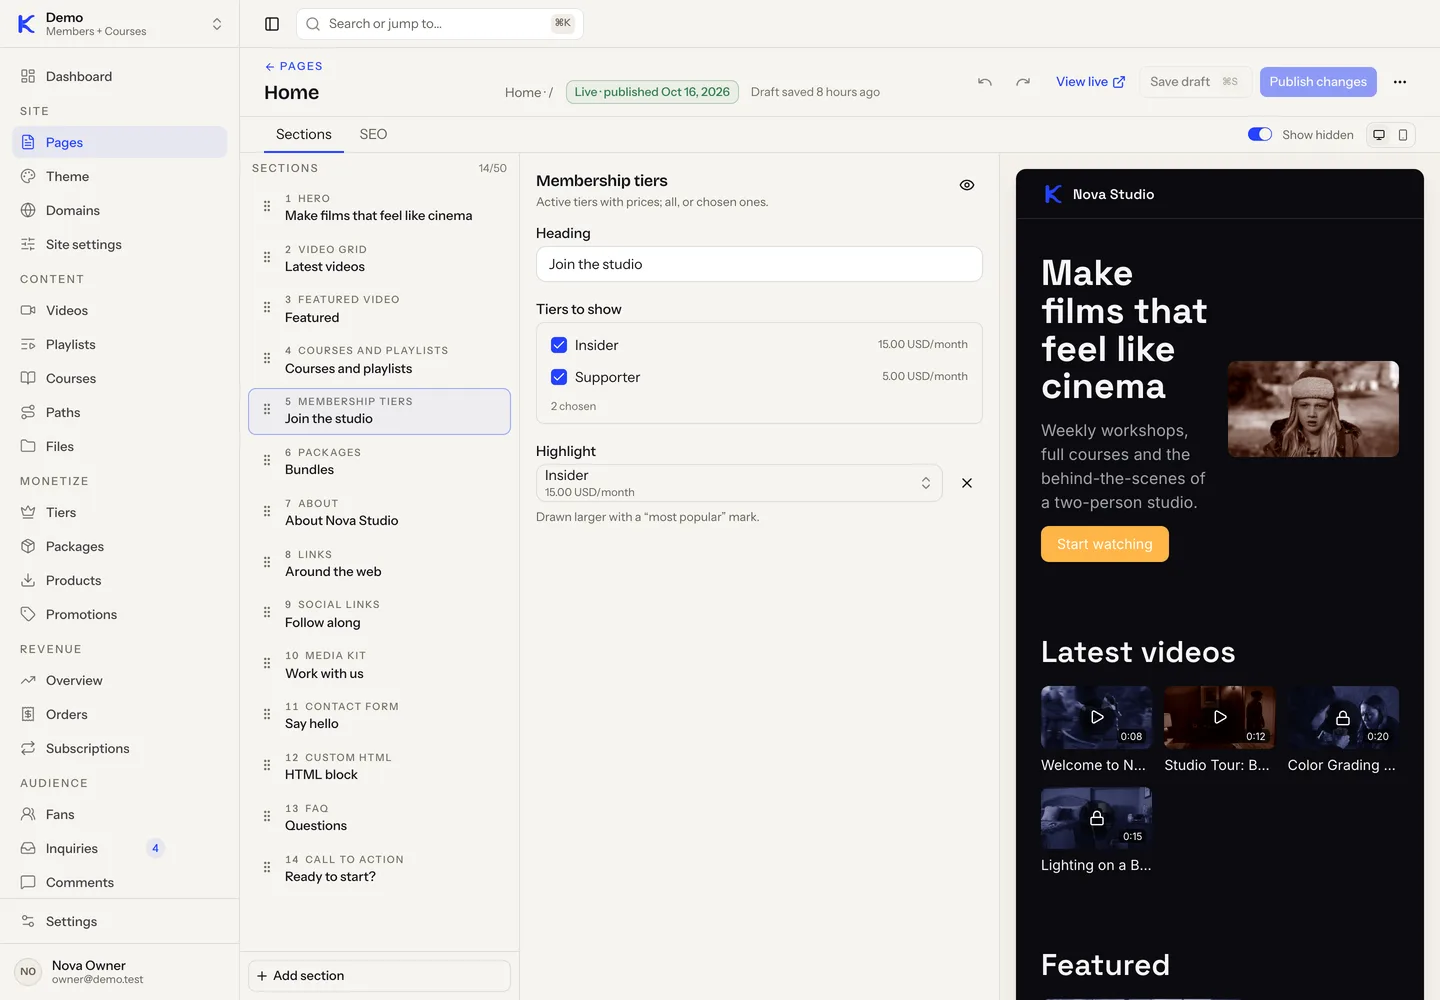Viewport: 1440px width, 1000px height.
Task: Click the redo arrow icon
Action: click(1023, 82)
